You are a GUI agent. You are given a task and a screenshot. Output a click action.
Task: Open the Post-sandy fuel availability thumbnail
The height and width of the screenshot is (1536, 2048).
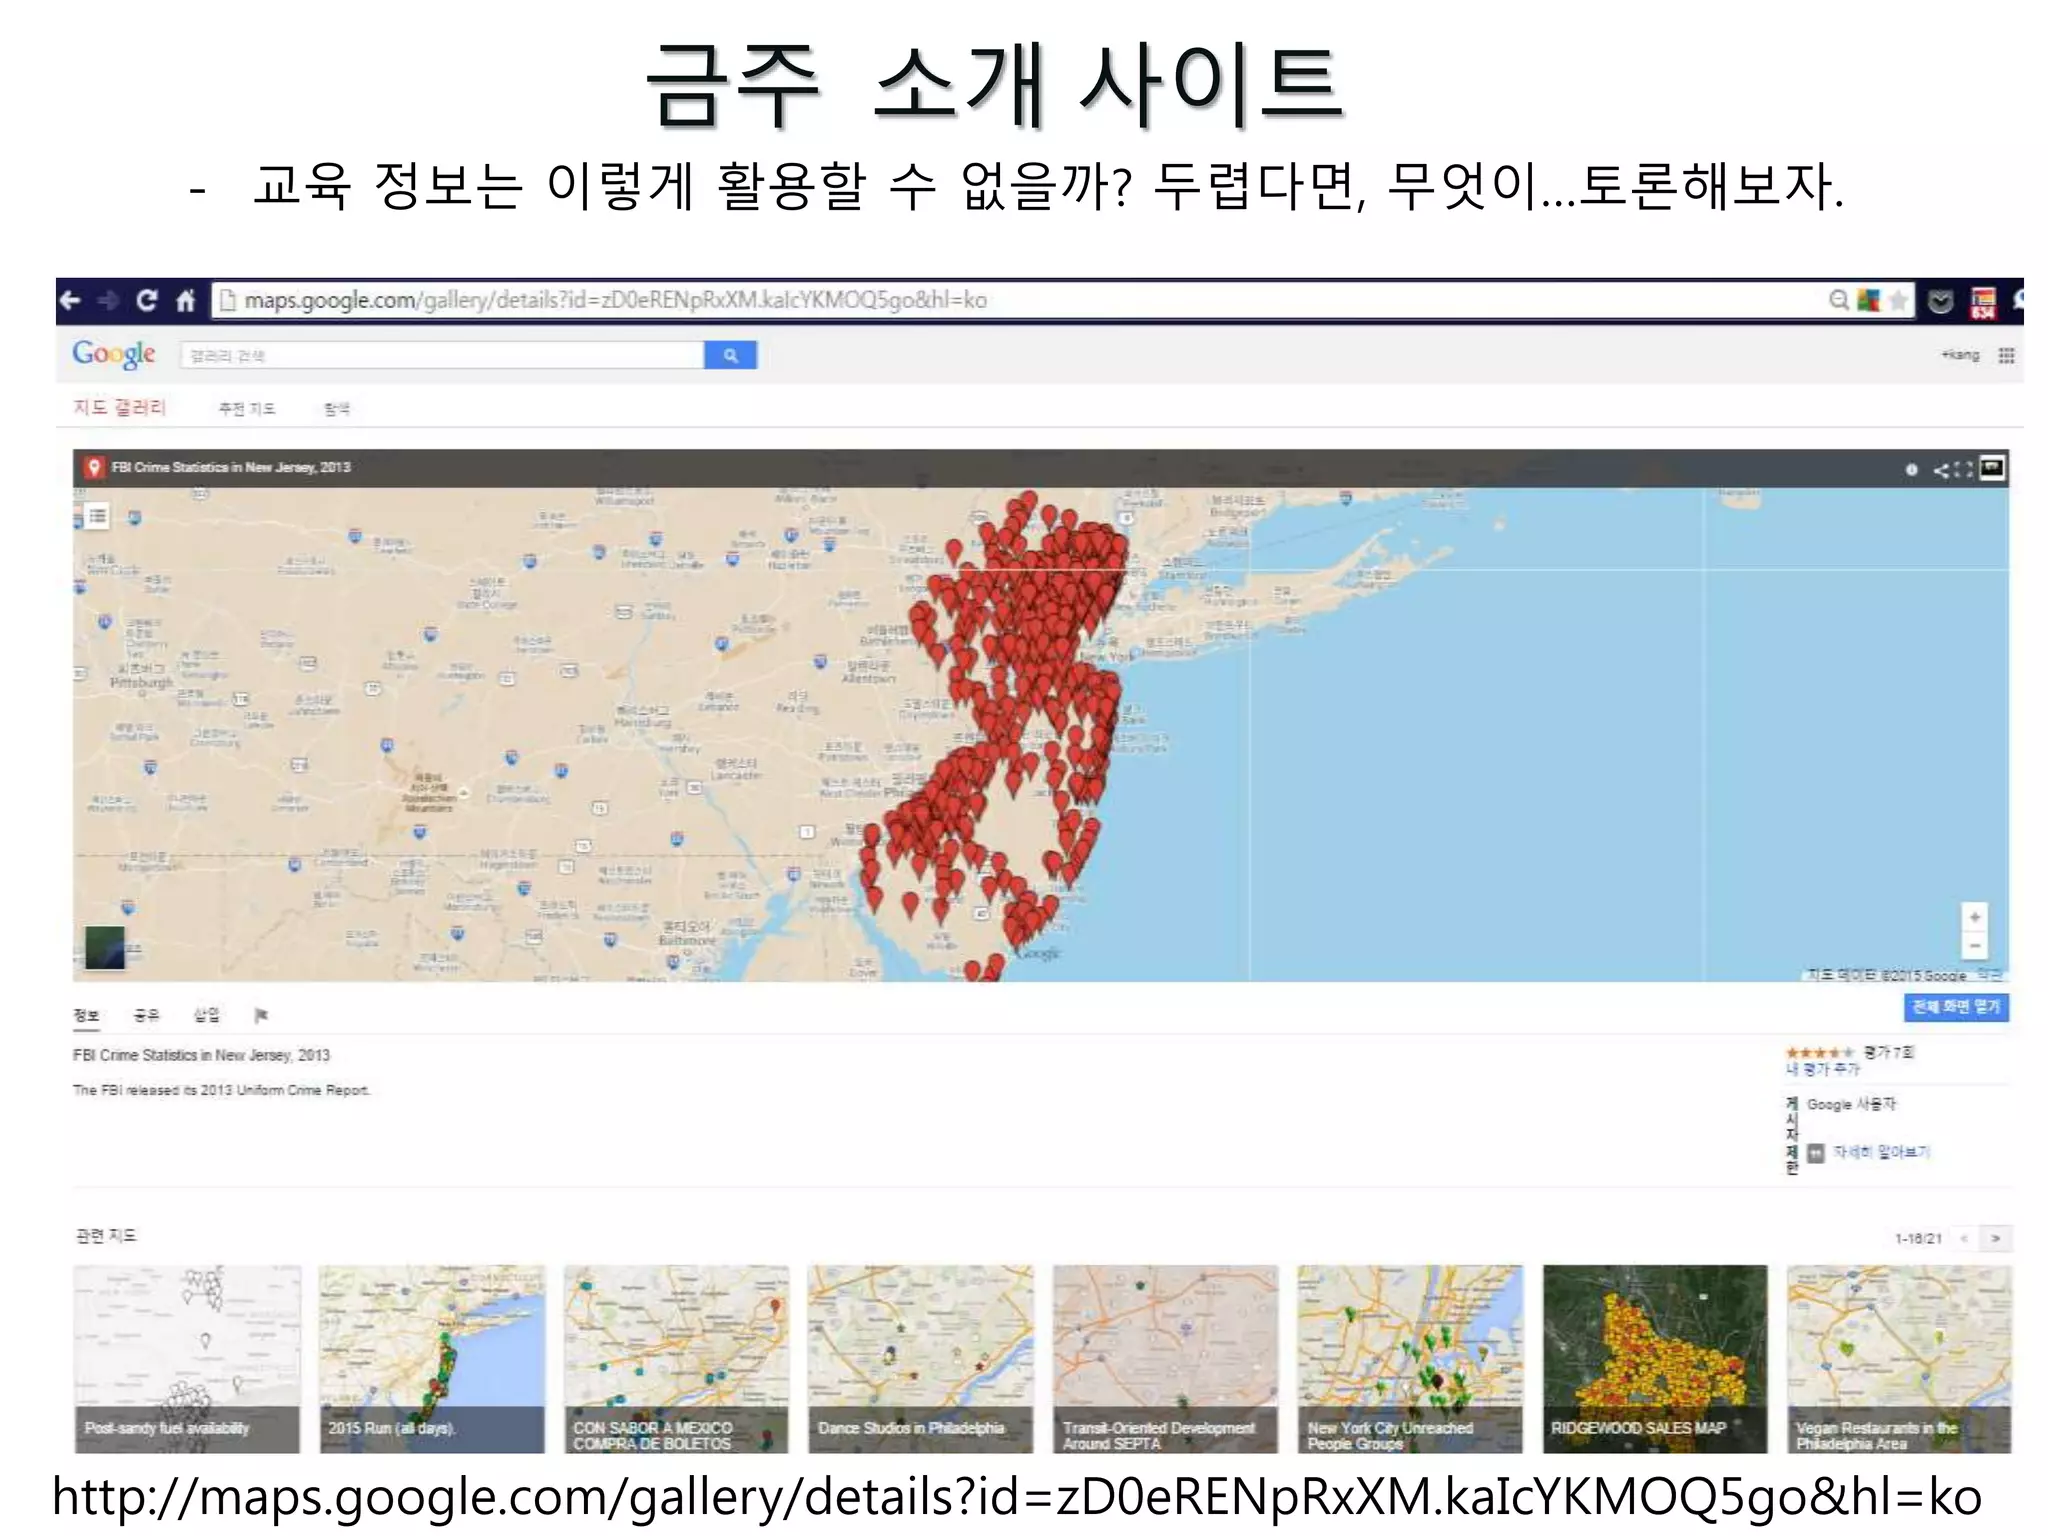(187, 1359)
